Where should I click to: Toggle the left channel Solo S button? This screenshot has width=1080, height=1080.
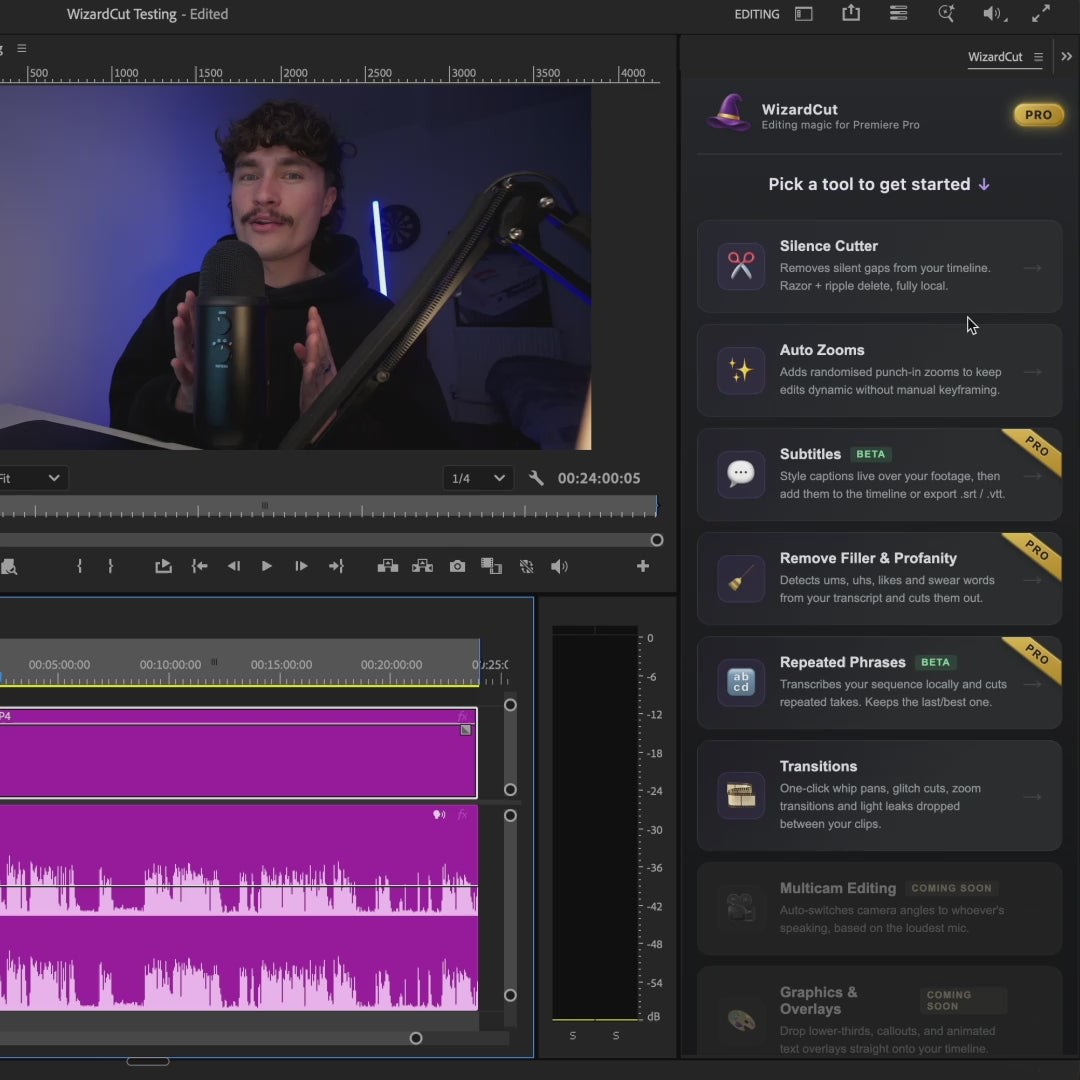pyautogui.click(x=572, y=1035)
